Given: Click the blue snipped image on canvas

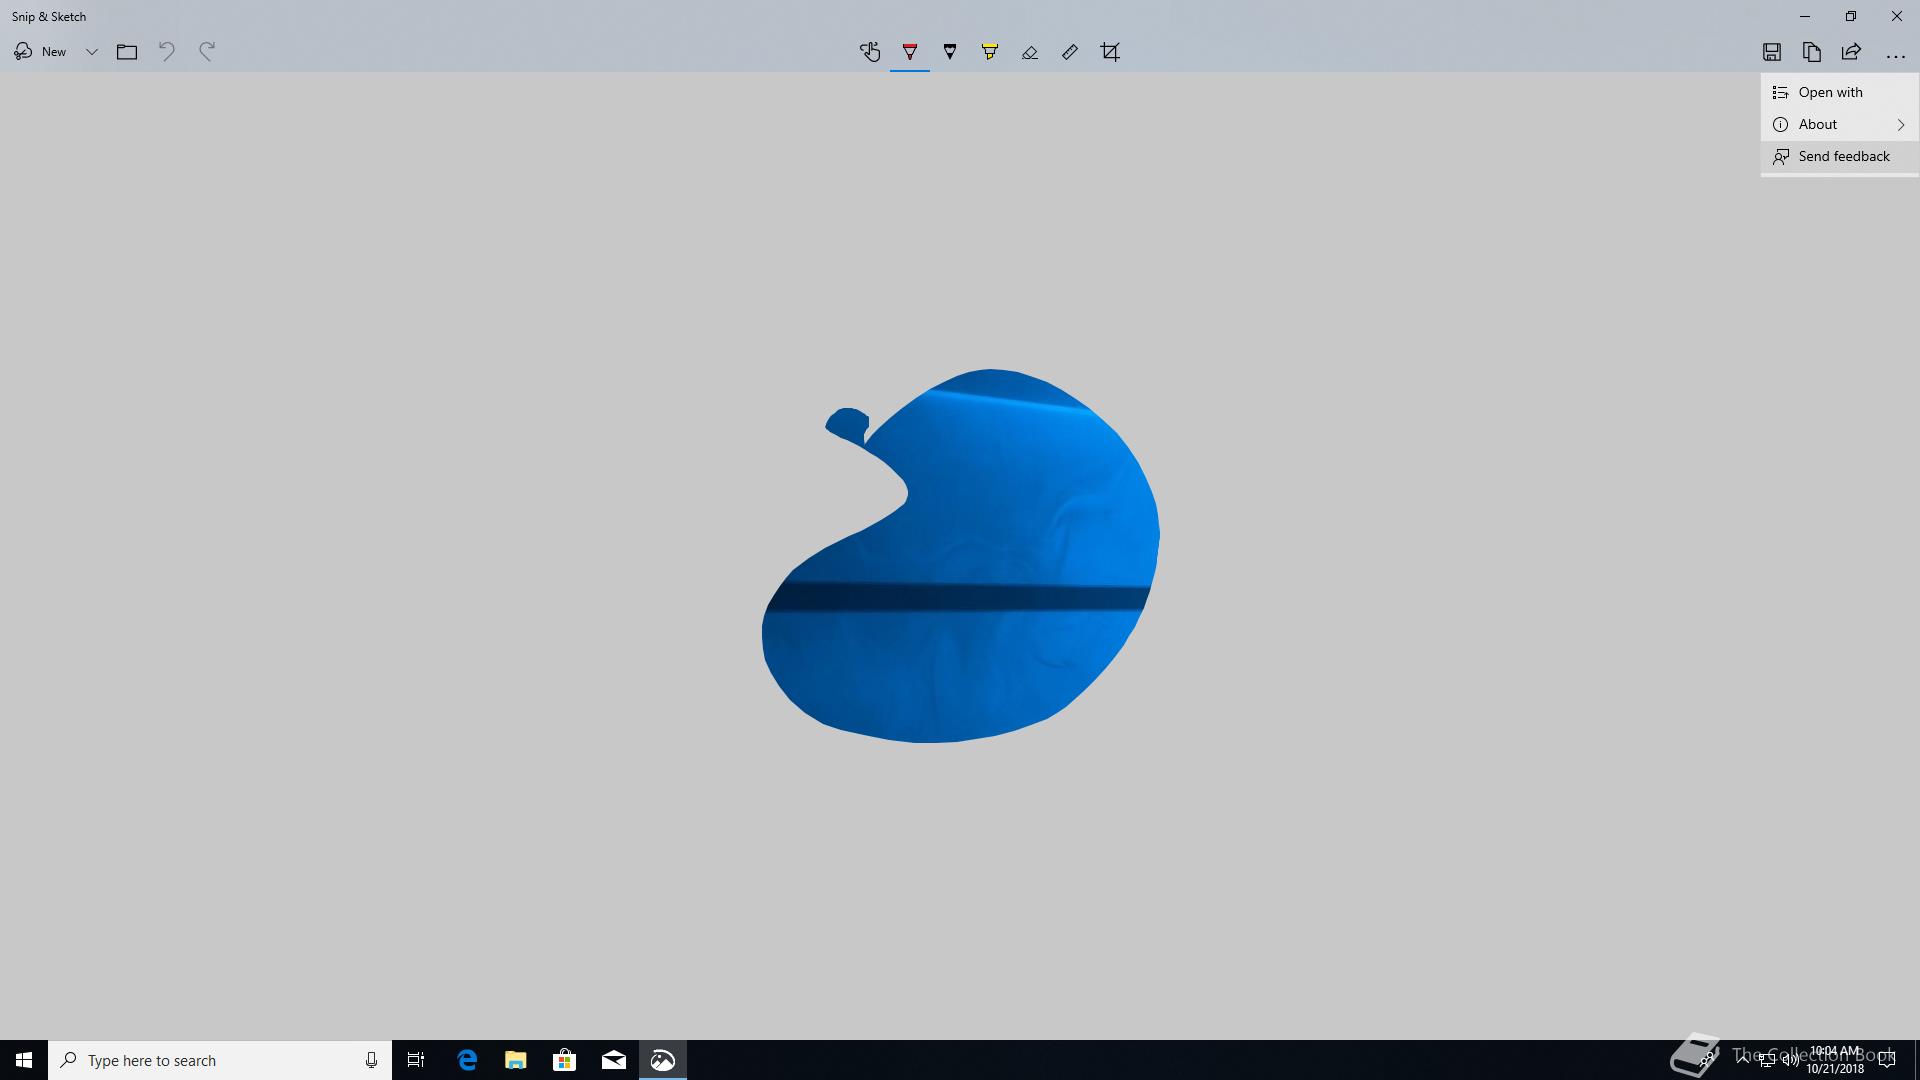Looking at the screenshot, I should [960, 556].
